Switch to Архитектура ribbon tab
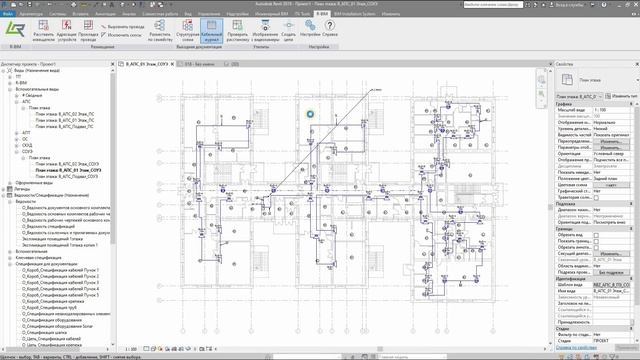The image size is (640, 360). click(x=31, y=13)
